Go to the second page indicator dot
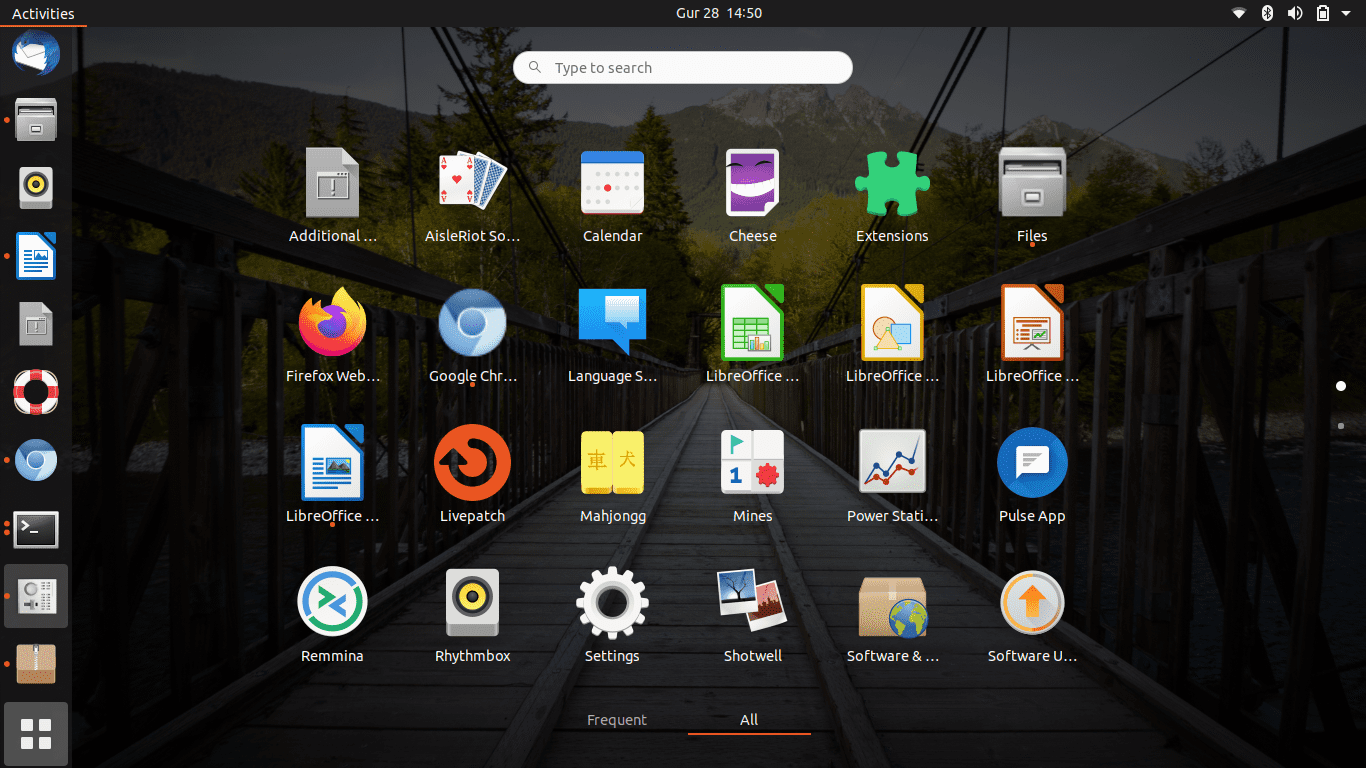Screen dimensions: 1366x768 pyautogui.click(x=1341, y=426)
